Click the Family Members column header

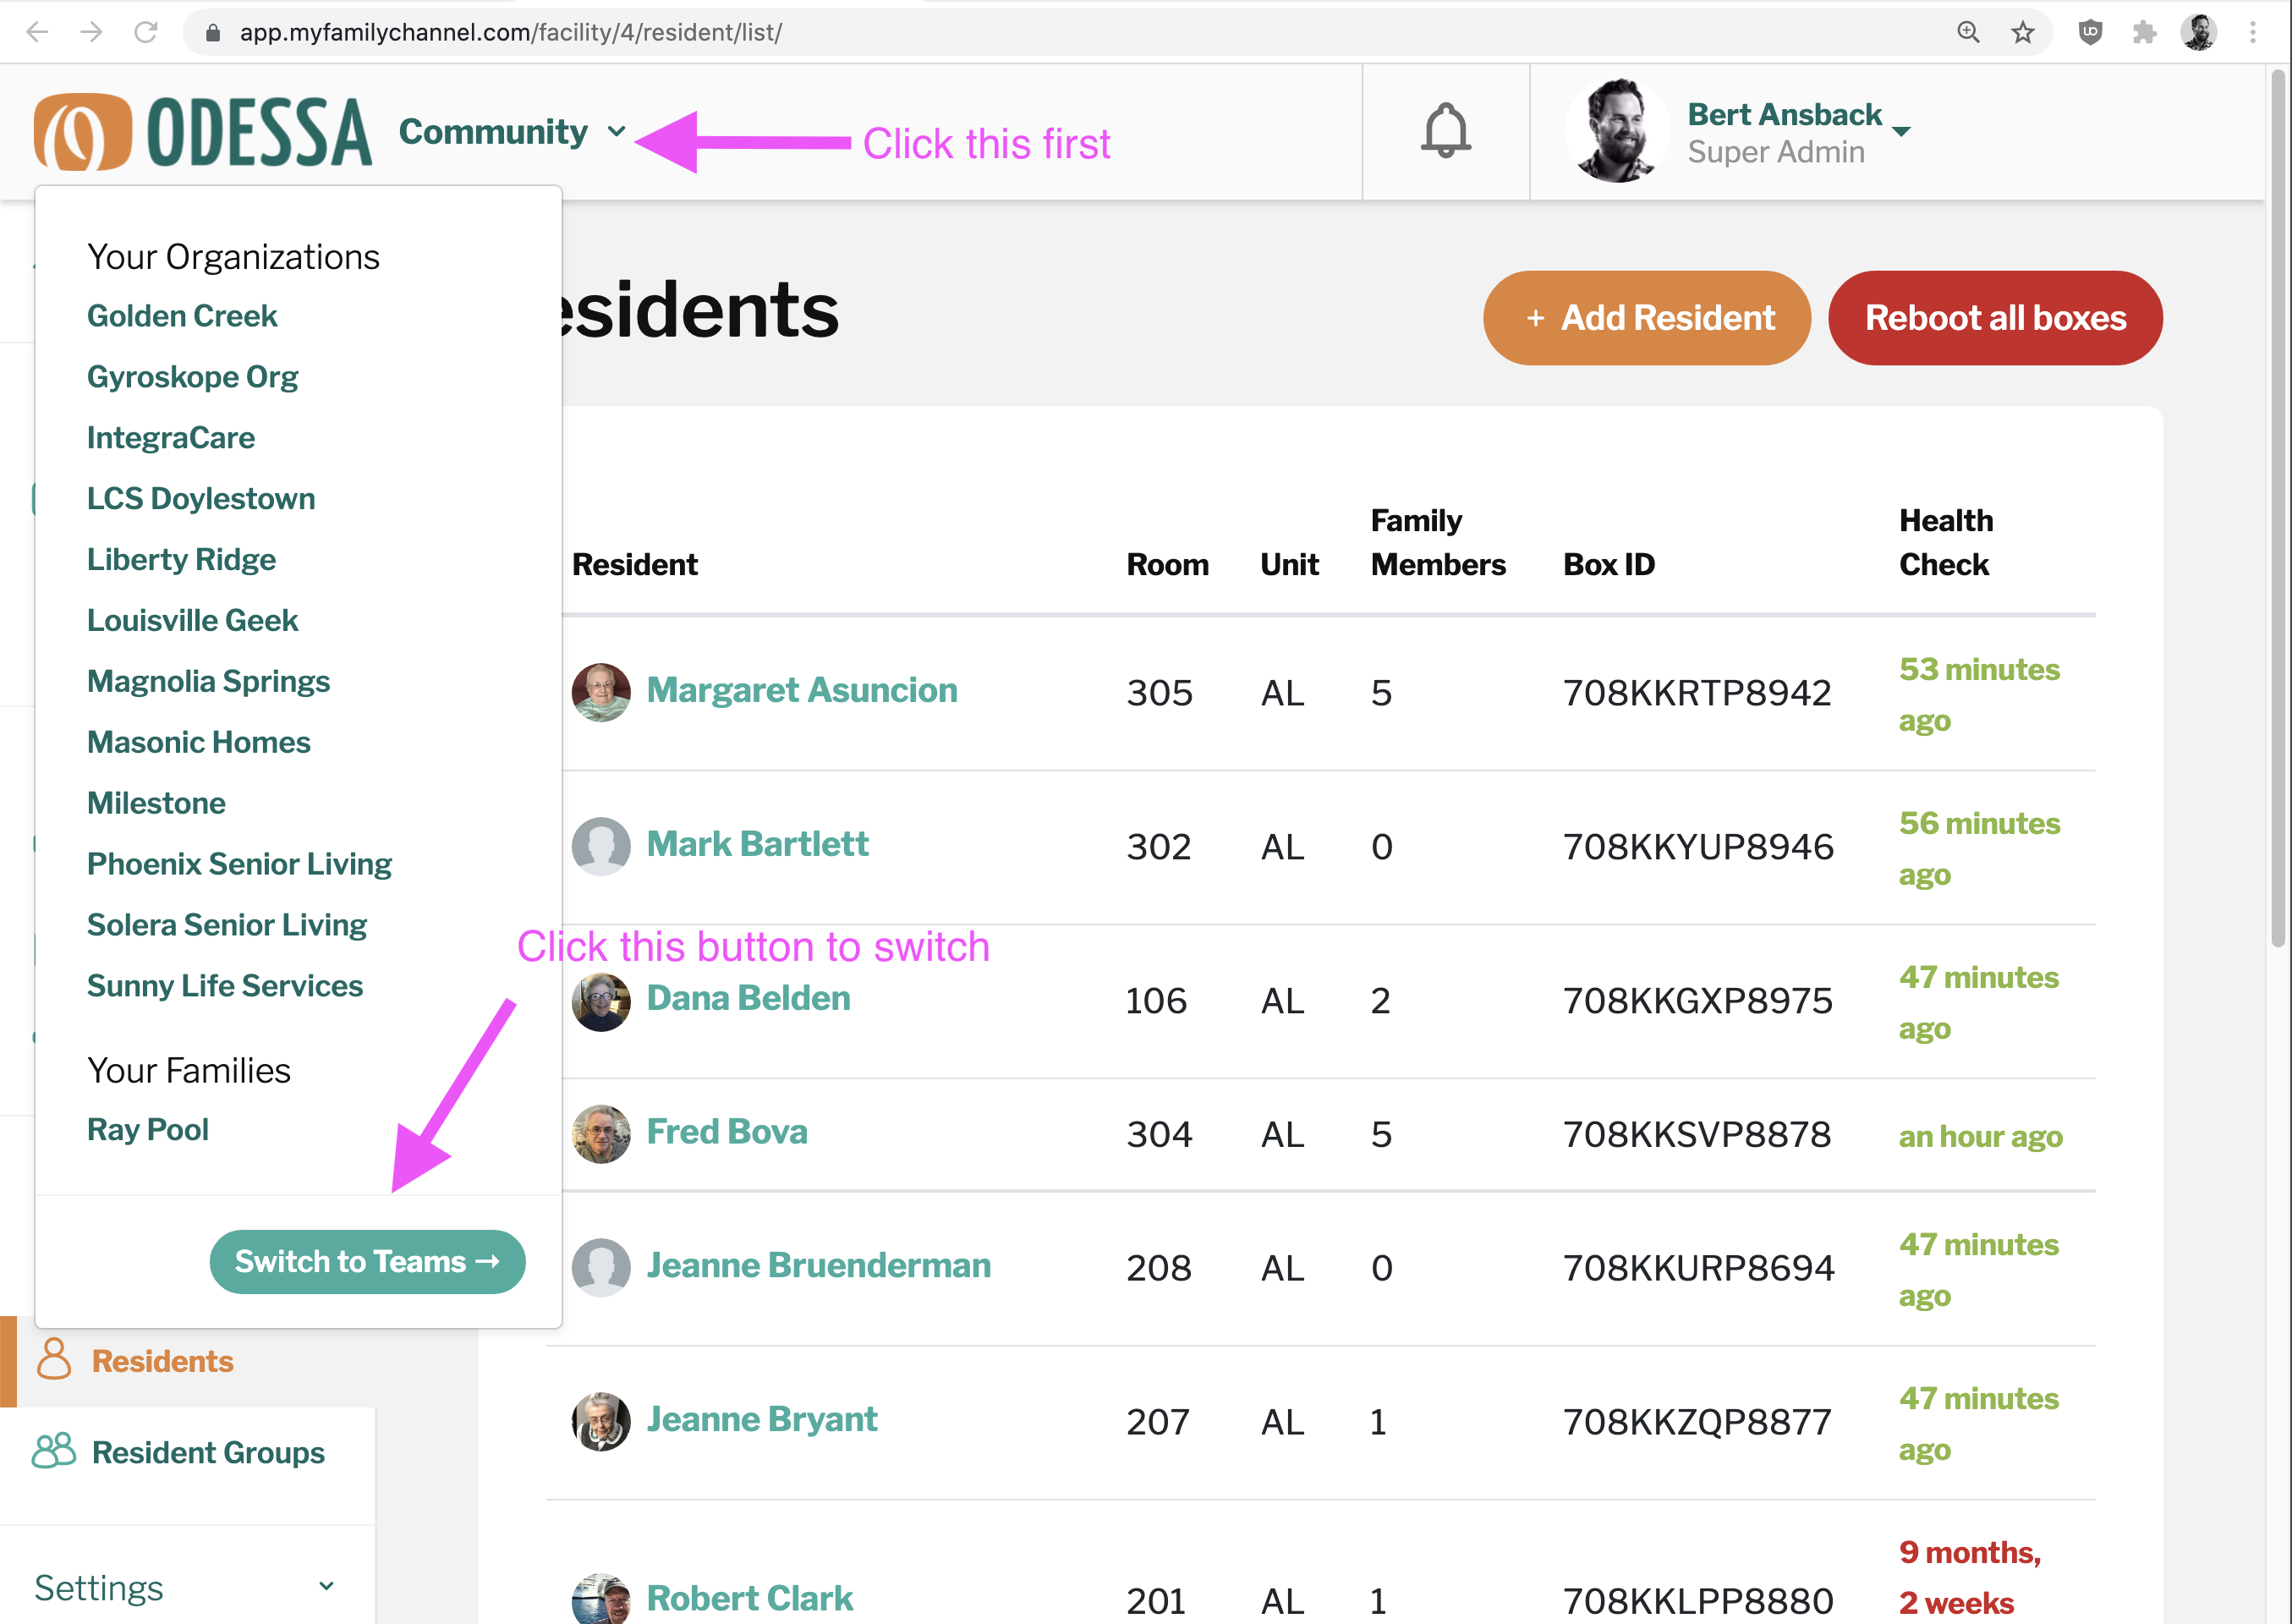point(1438,542)
